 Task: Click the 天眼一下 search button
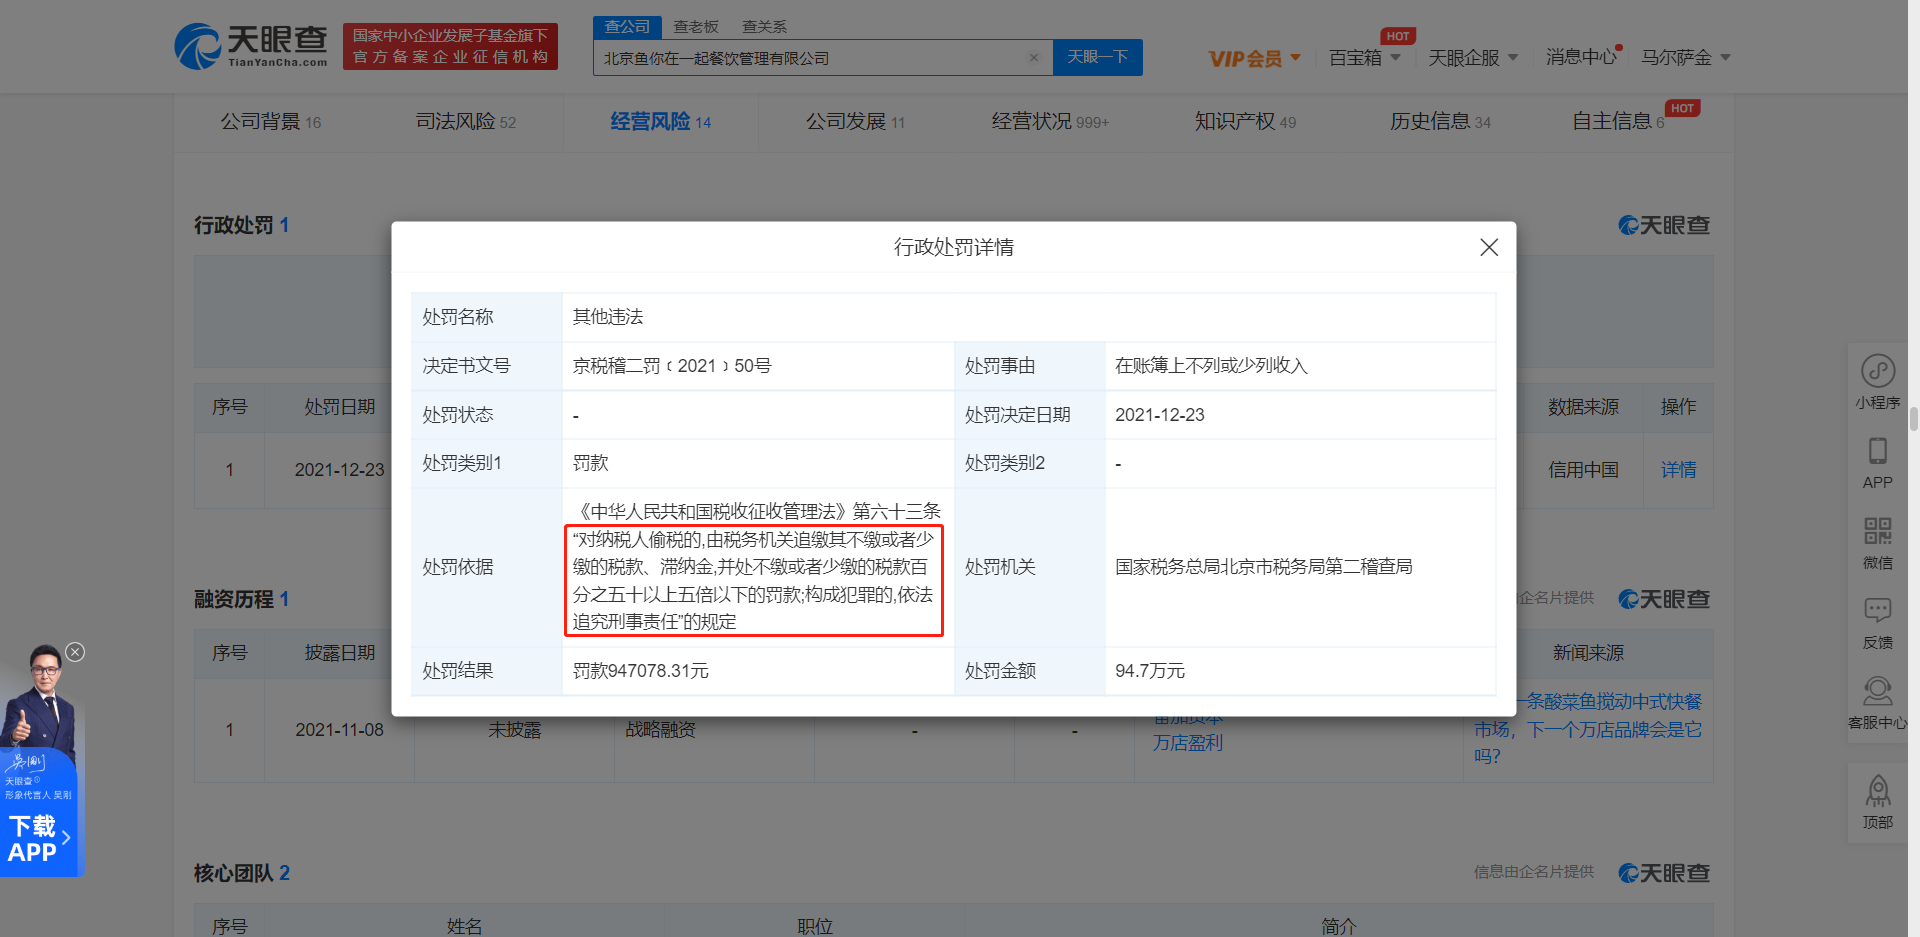tap(1097, 57)
